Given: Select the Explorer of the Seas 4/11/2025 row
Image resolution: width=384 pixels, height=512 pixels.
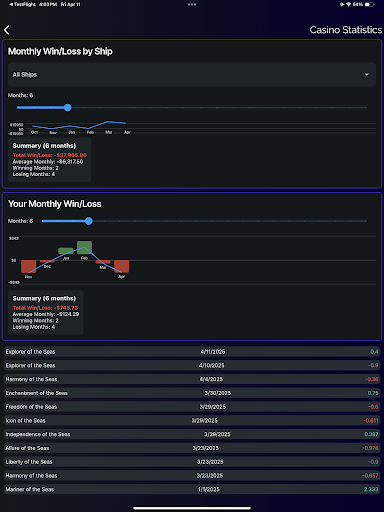Looking at the screenshot, I should click(192, 352).
